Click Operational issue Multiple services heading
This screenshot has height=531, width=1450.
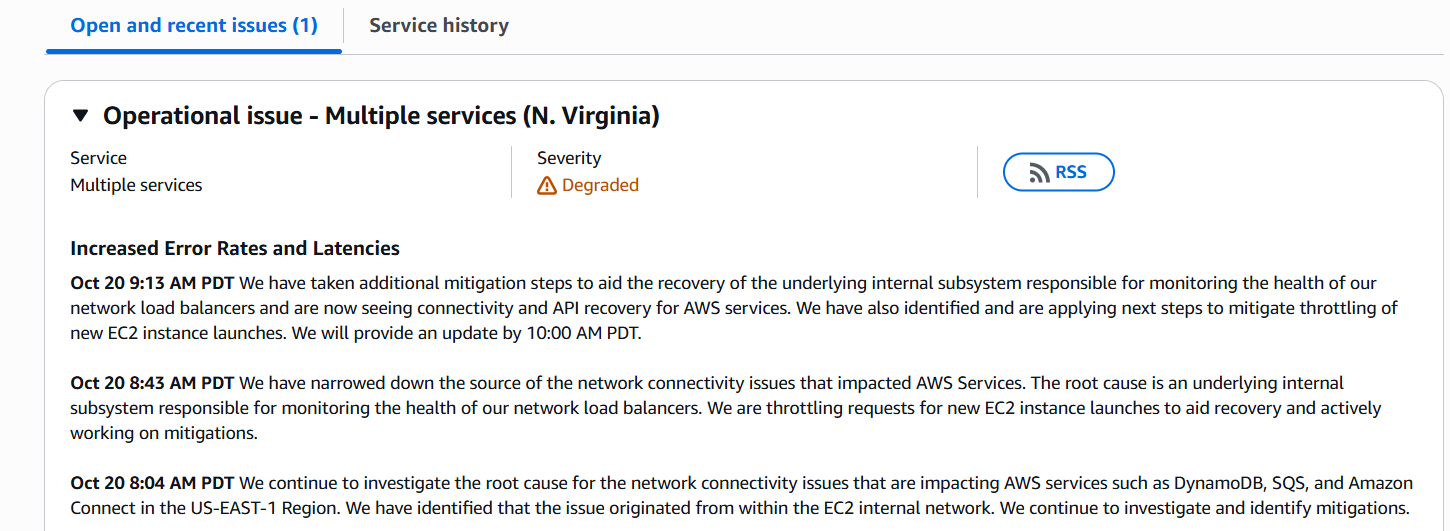click(381, 116)
